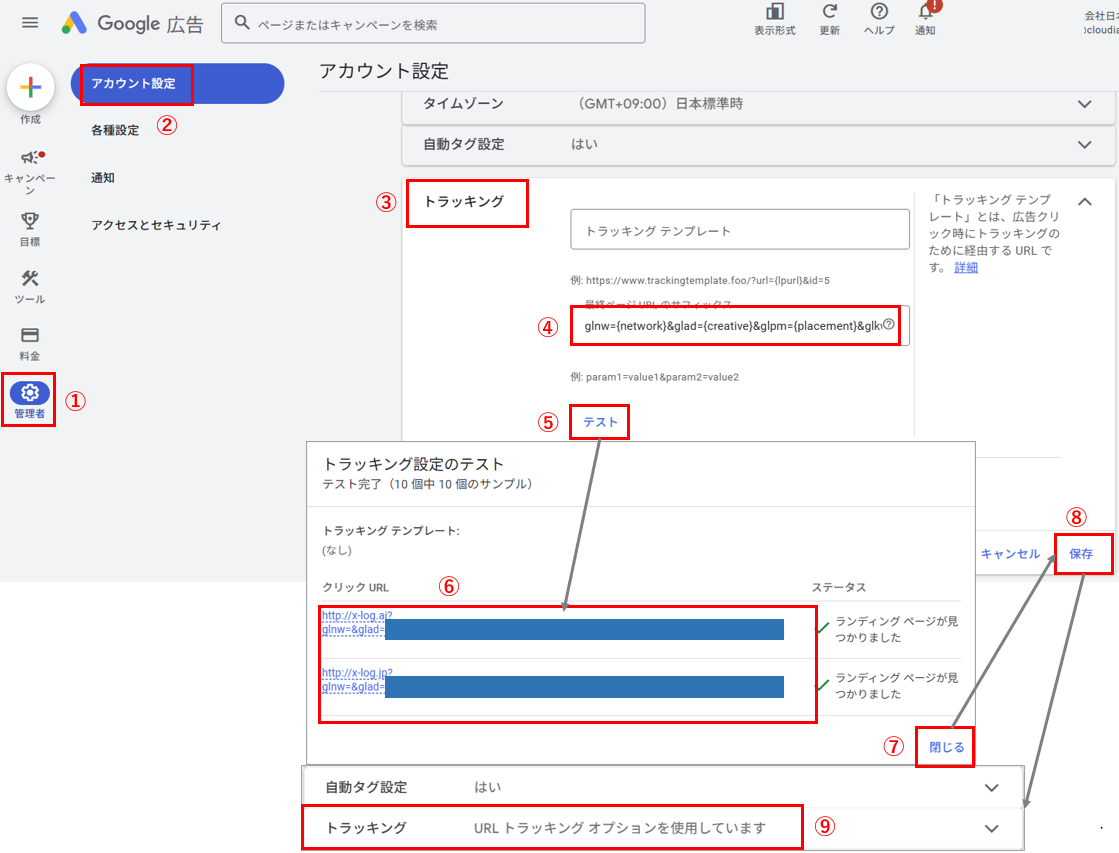Open Tools via wrench icon
This screenshot has height=853, width=1119.
[x=30, y=279]
